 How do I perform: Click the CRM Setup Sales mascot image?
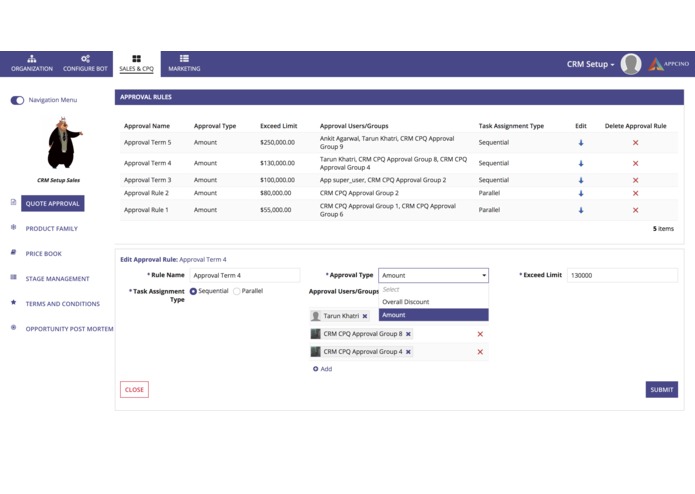63,143
